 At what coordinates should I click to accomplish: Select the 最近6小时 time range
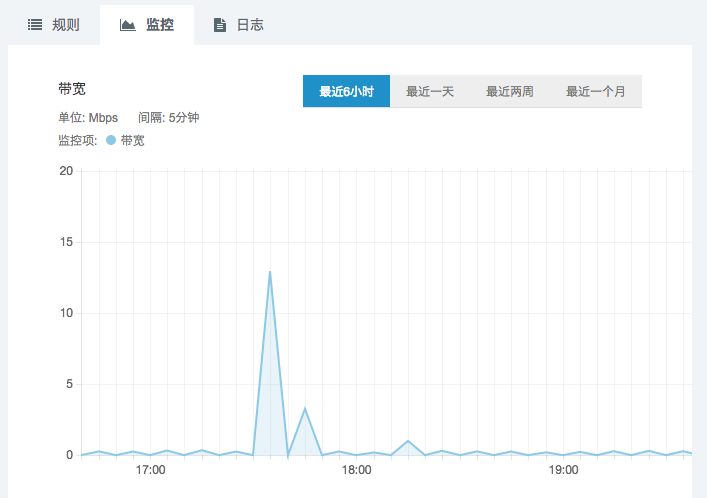(346, 91)
